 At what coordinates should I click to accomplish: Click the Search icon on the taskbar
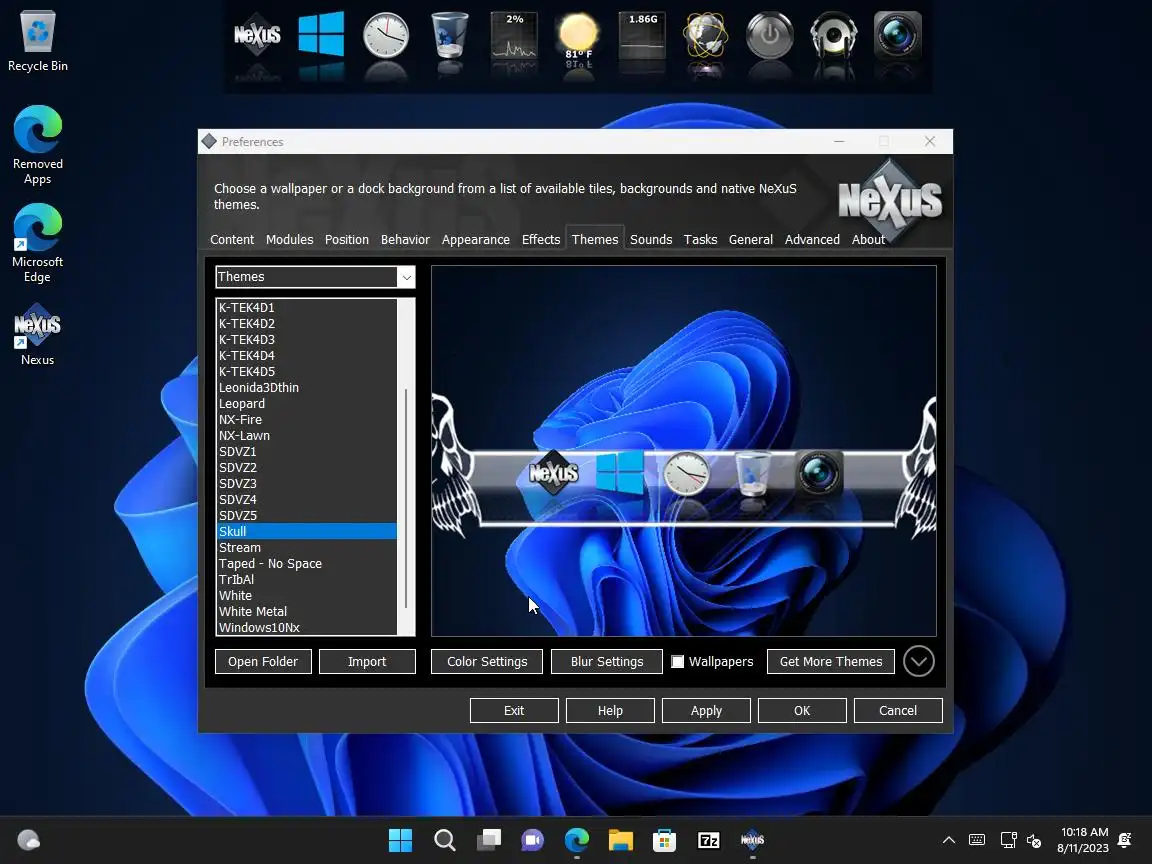[444, 840]
